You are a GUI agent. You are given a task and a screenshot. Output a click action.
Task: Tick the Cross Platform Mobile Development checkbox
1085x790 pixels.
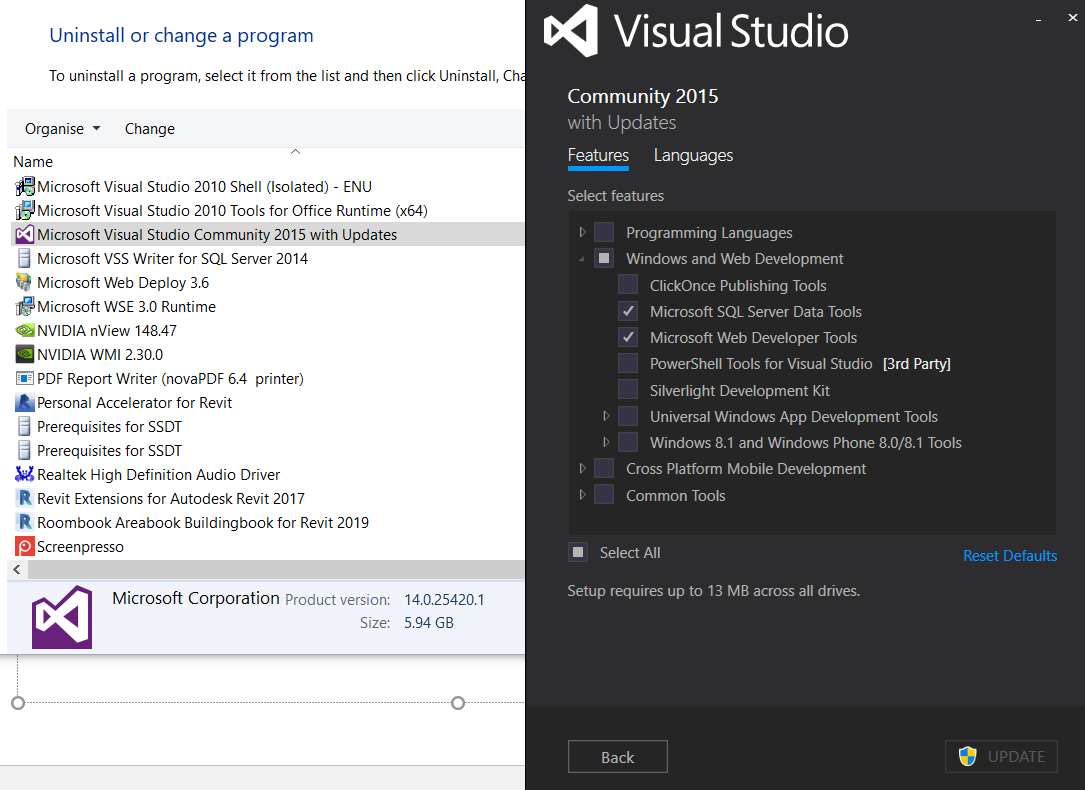pyautogui.click(x=604, y=468)
